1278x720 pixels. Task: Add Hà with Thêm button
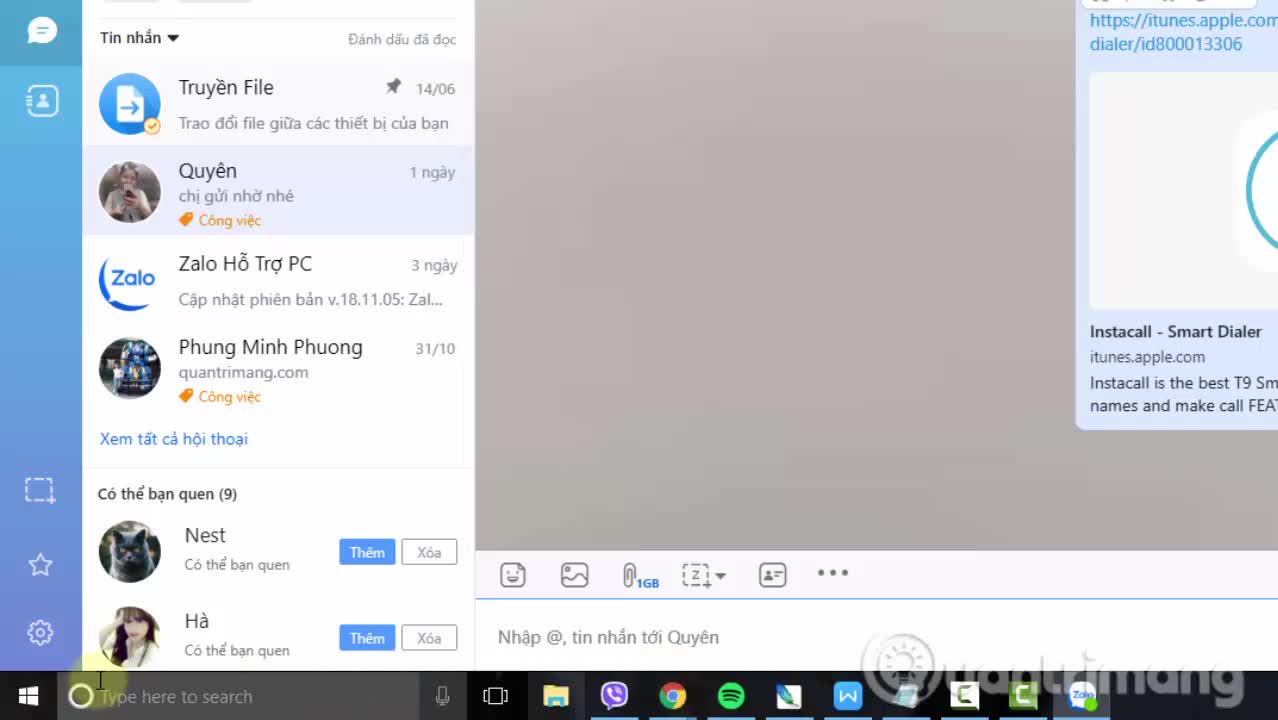coord(367,638)
